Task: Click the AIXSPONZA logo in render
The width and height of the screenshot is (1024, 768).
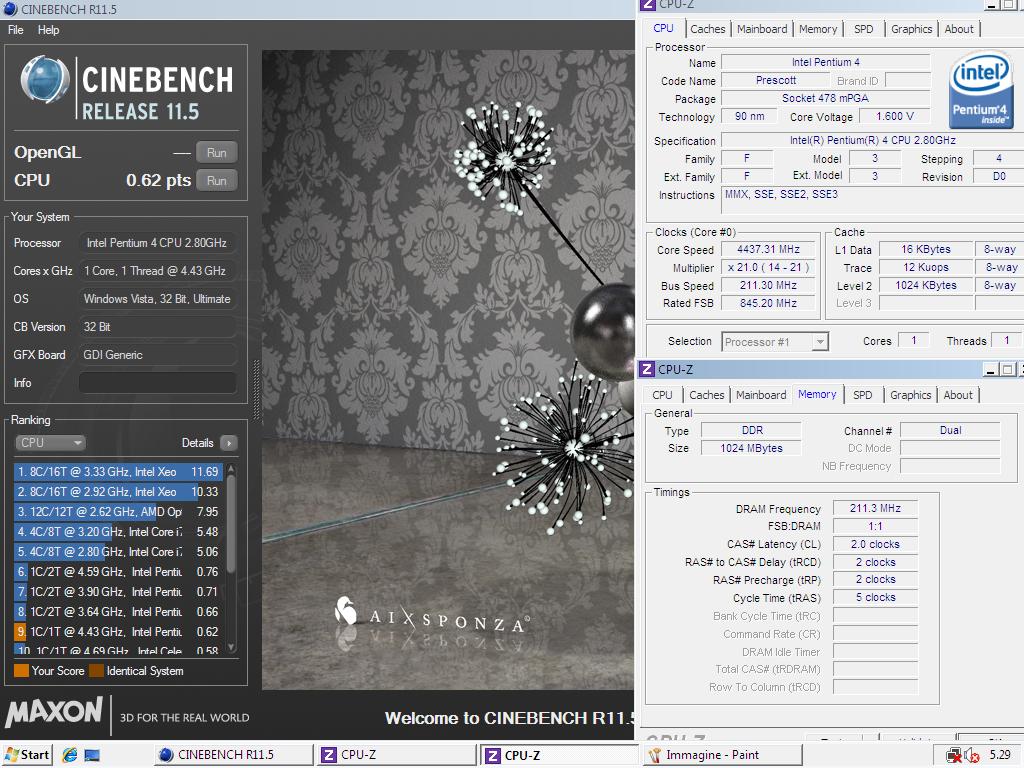Action: (x=431, y=617)
